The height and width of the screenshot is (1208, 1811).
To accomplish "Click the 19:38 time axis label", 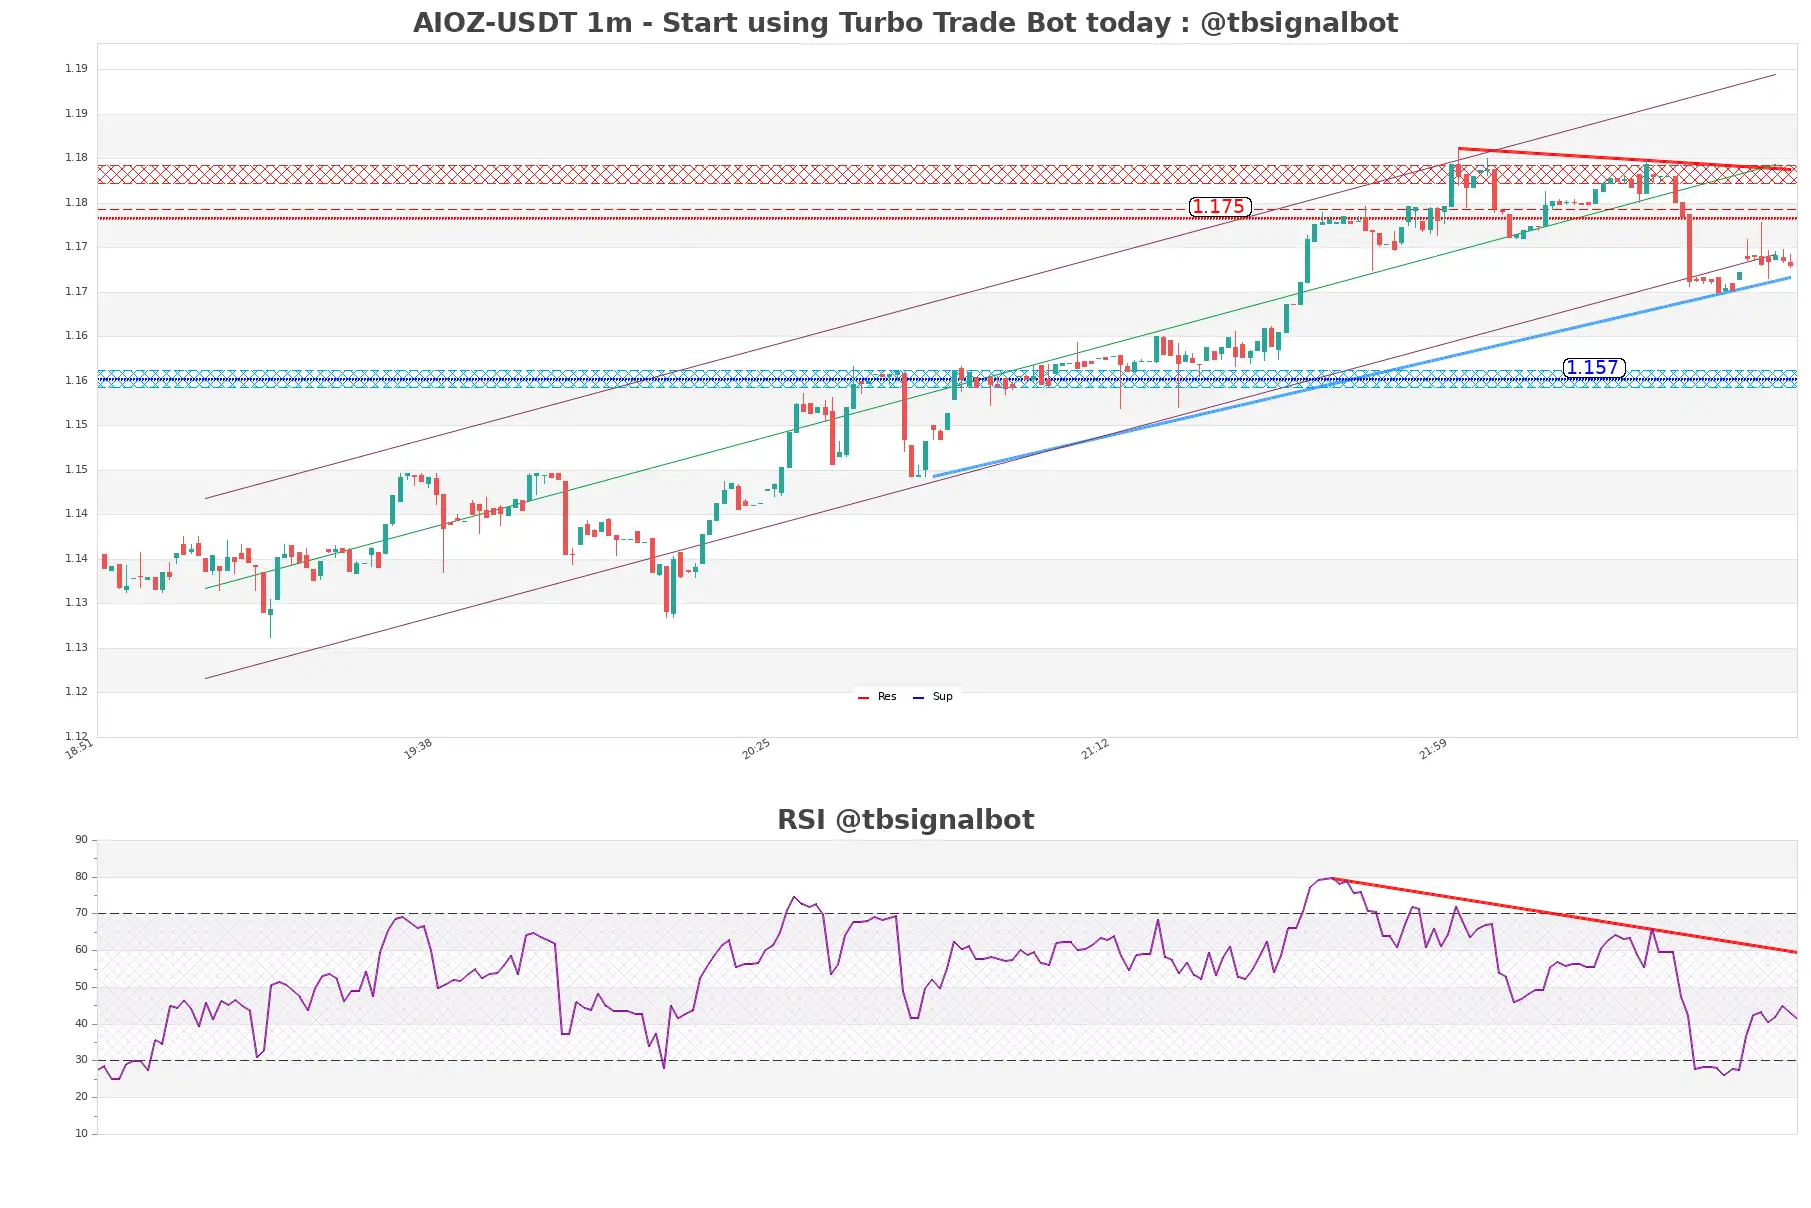I will point(418,749).
